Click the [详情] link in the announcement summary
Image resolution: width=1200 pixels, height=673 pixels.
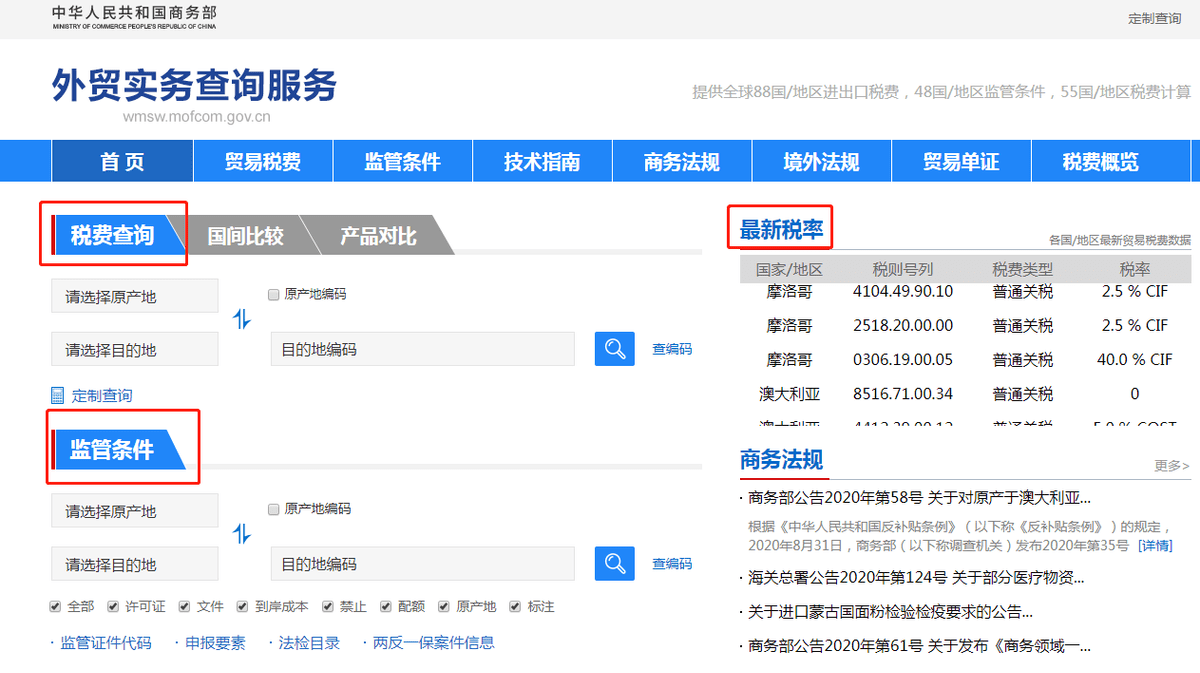tap(1155, 545)
